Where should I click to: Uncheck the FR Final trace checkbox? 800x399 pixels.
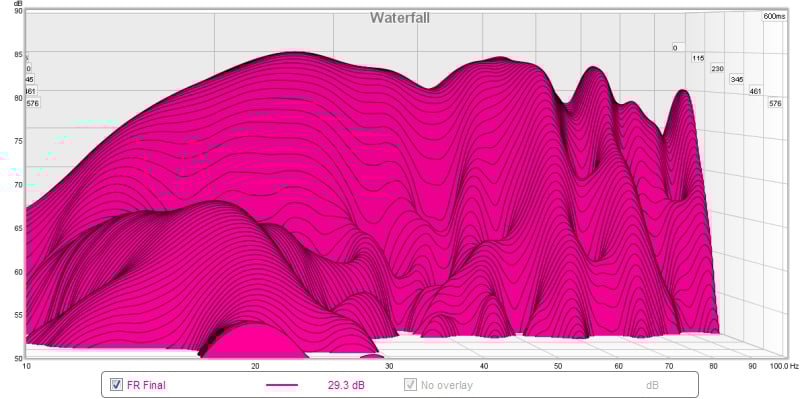coord(117,385)
